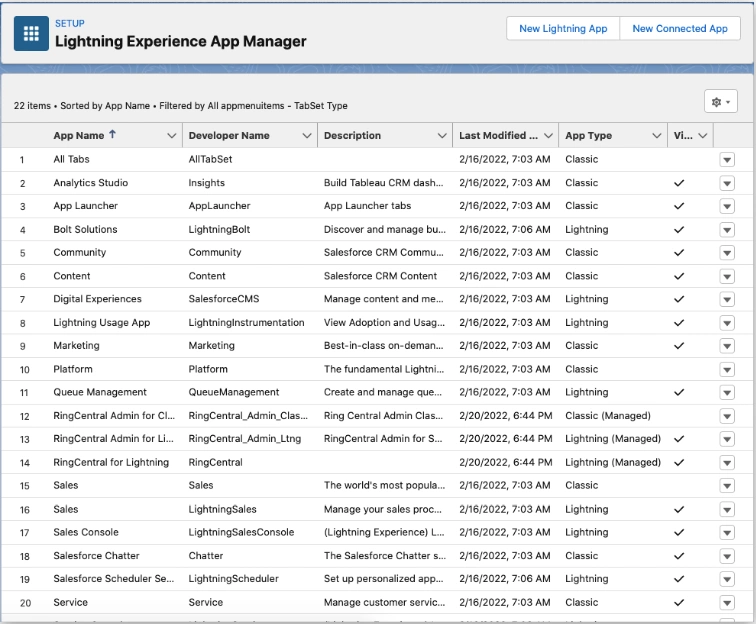Click New Connected App button
Viewport: 756px width, 624px height.
pos(680,28)
